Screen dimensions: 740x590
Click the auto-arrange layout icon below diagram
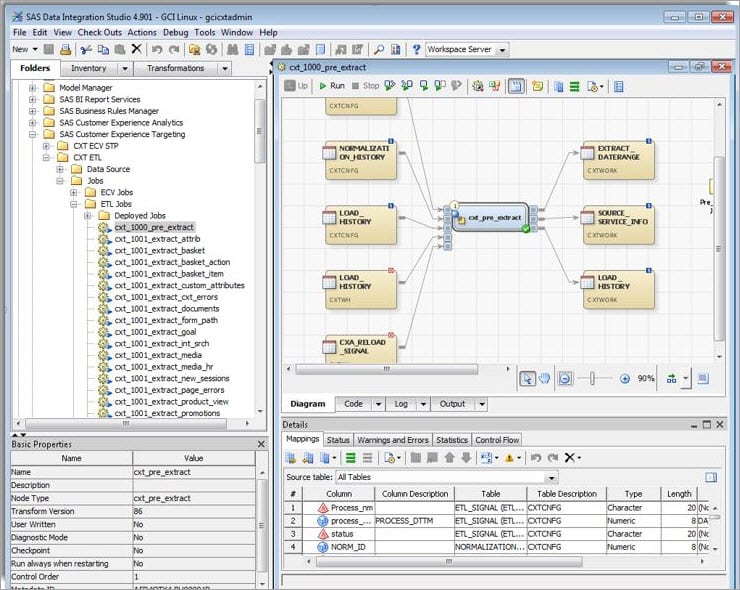[671, 379]
